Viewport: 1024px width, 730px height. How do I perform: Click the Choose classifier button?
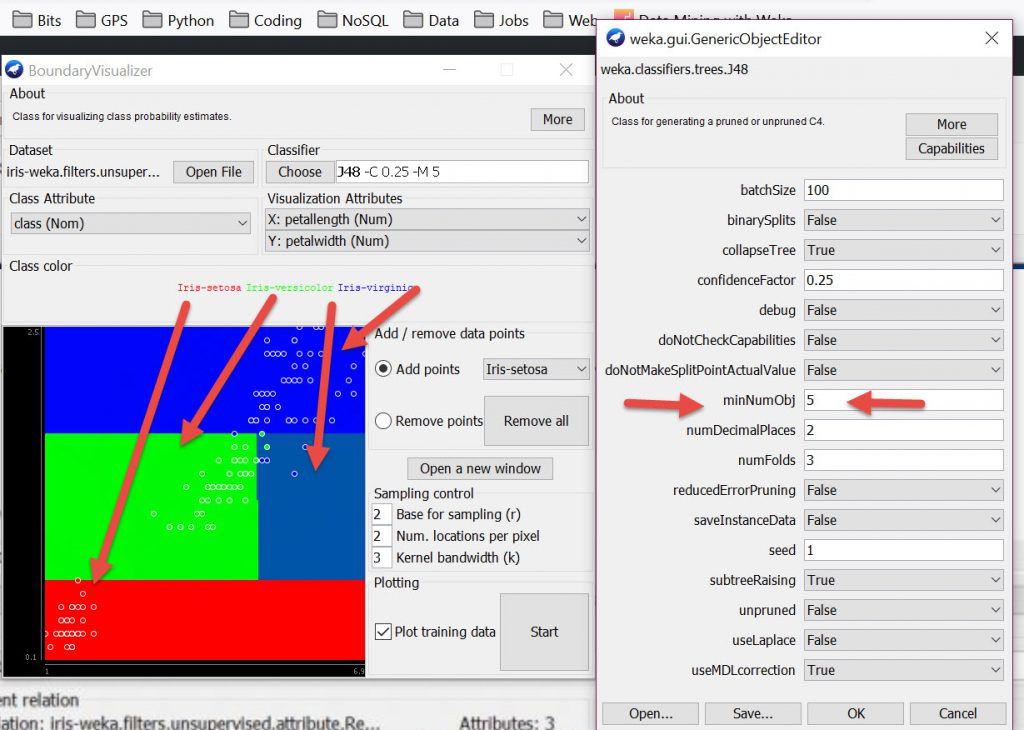[300, 172]
